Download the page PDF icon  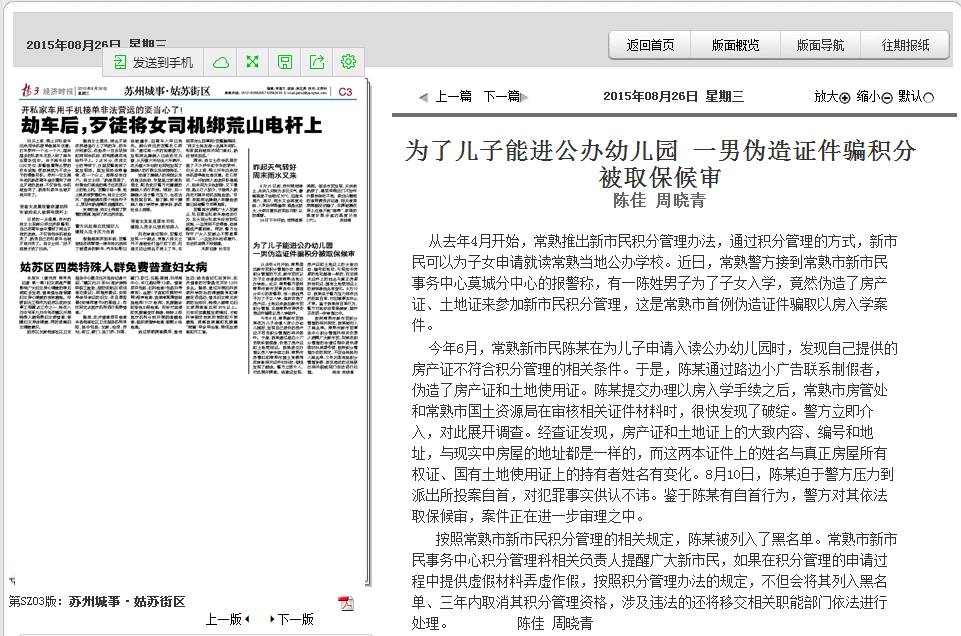click(x=346, y=603)
